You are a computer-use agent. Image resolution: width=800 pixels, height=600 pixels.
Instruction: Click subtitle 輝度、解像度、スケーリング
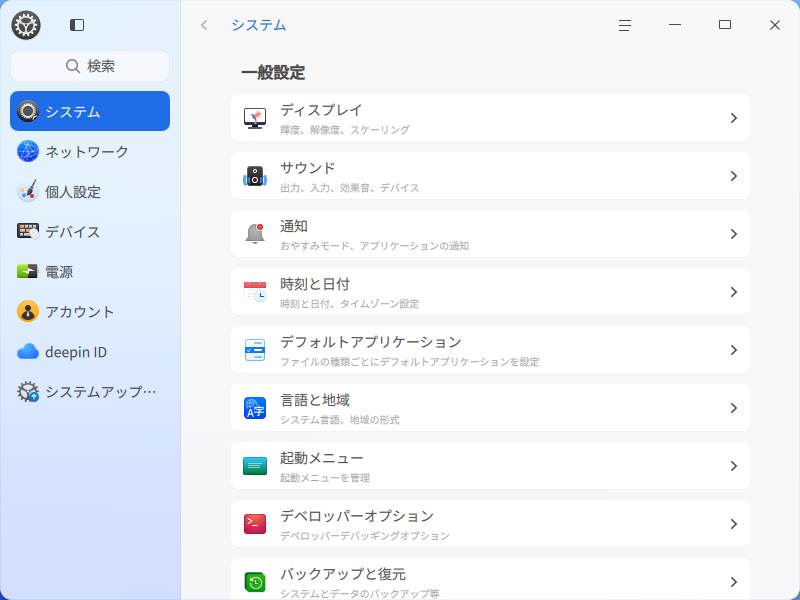[x=344, y=130]
